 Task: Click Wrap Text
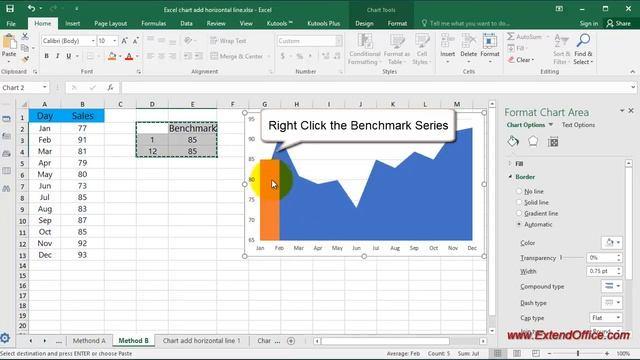click(x=228, y=40)
